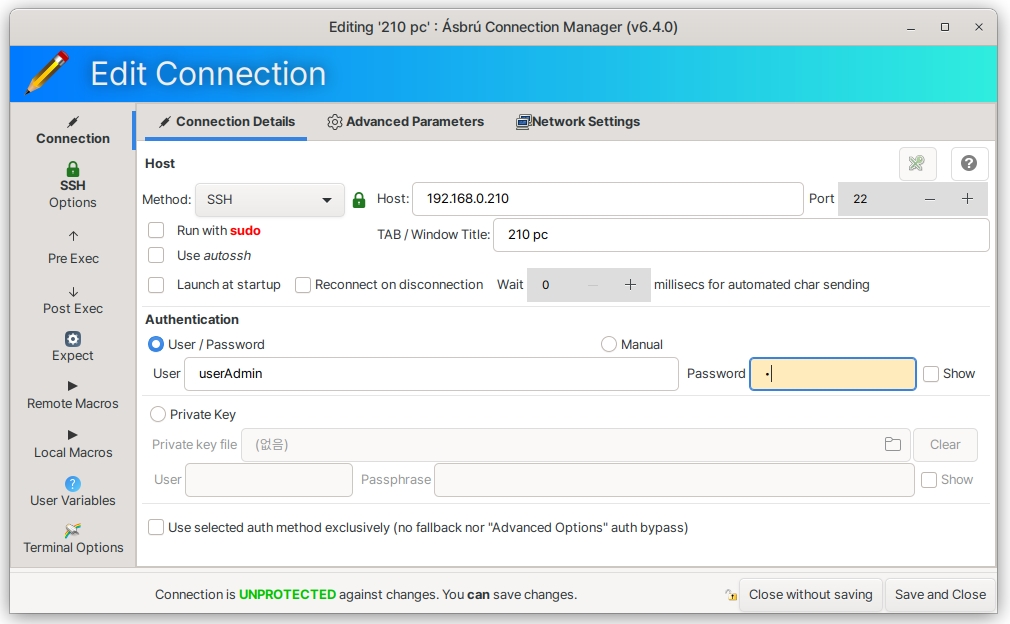
Task: Open the Method SSH dropdown
Action: point(269,200)
